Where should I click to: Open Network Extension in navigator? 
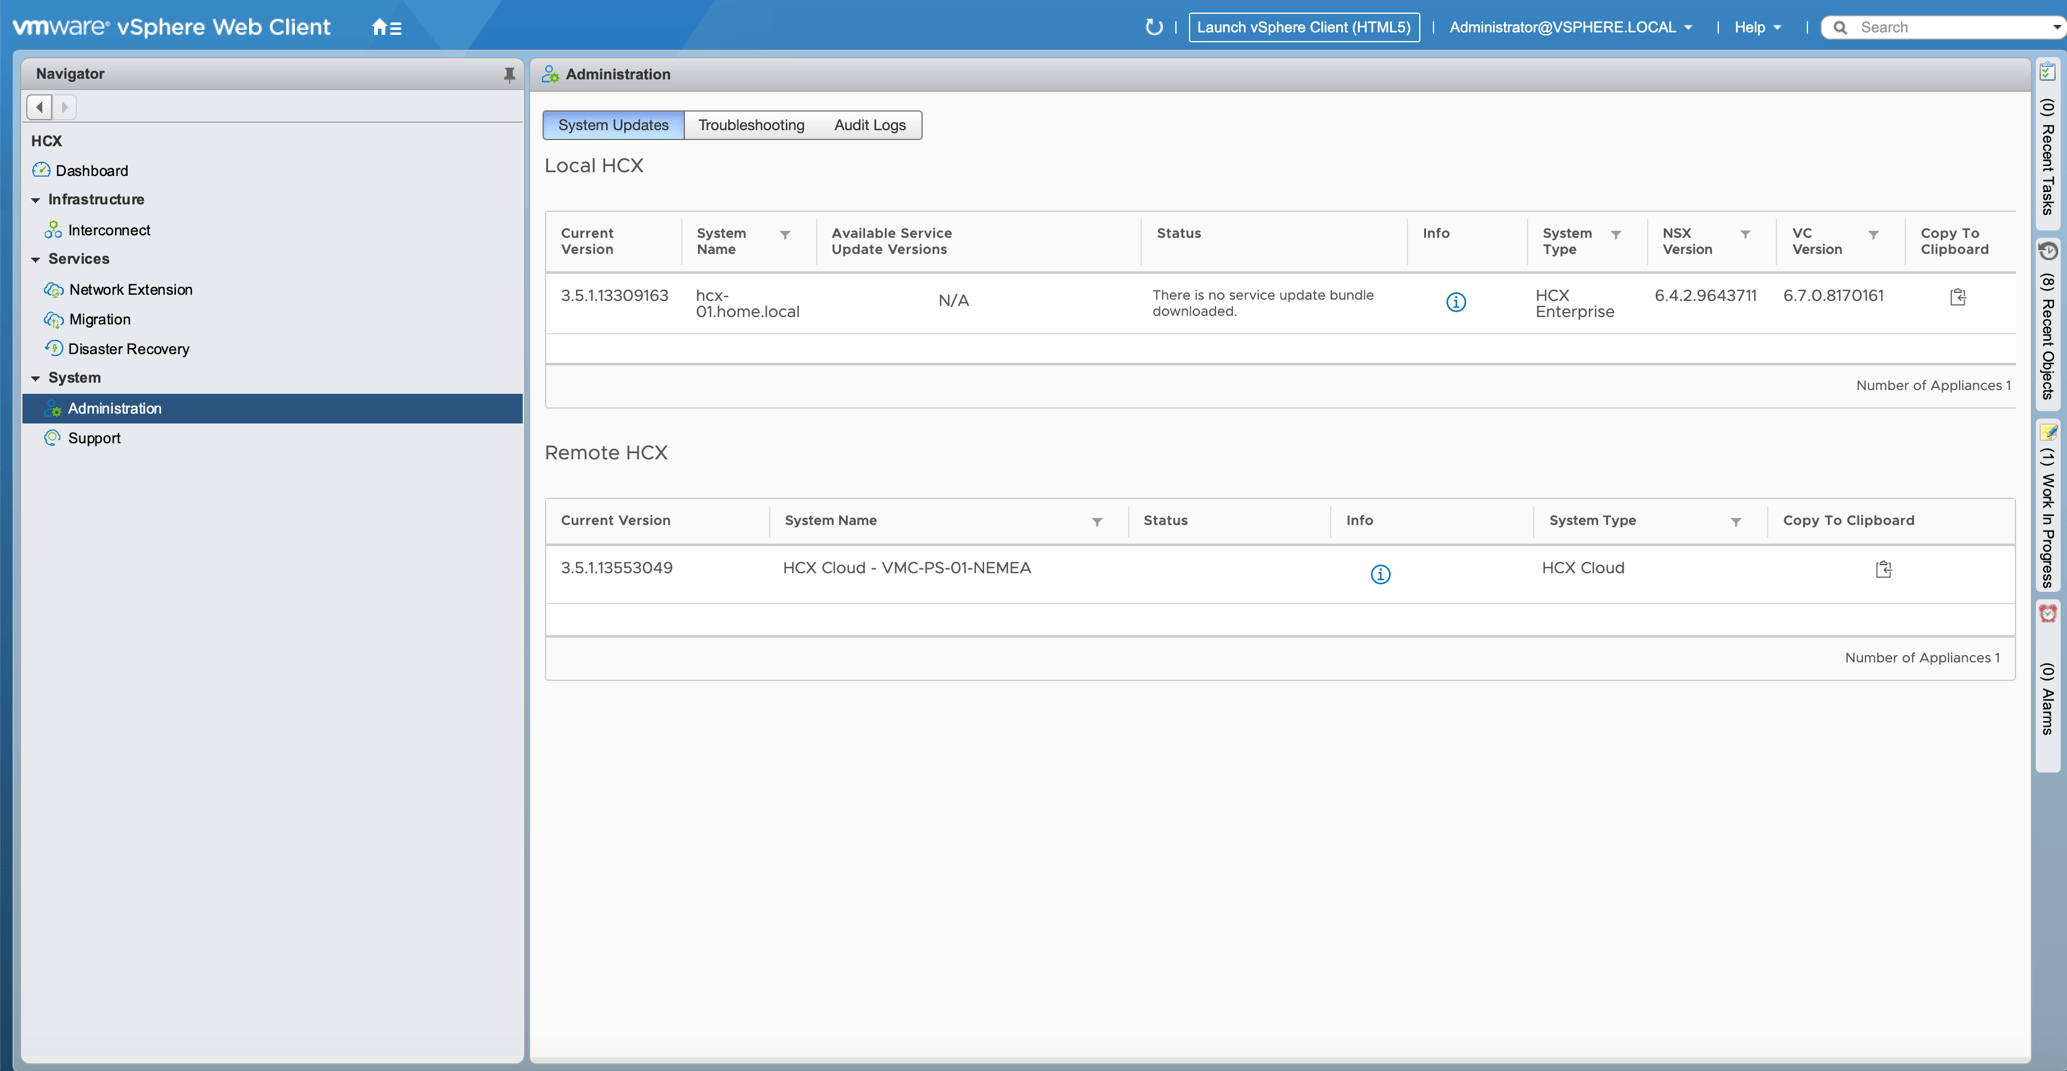[130, 290]
